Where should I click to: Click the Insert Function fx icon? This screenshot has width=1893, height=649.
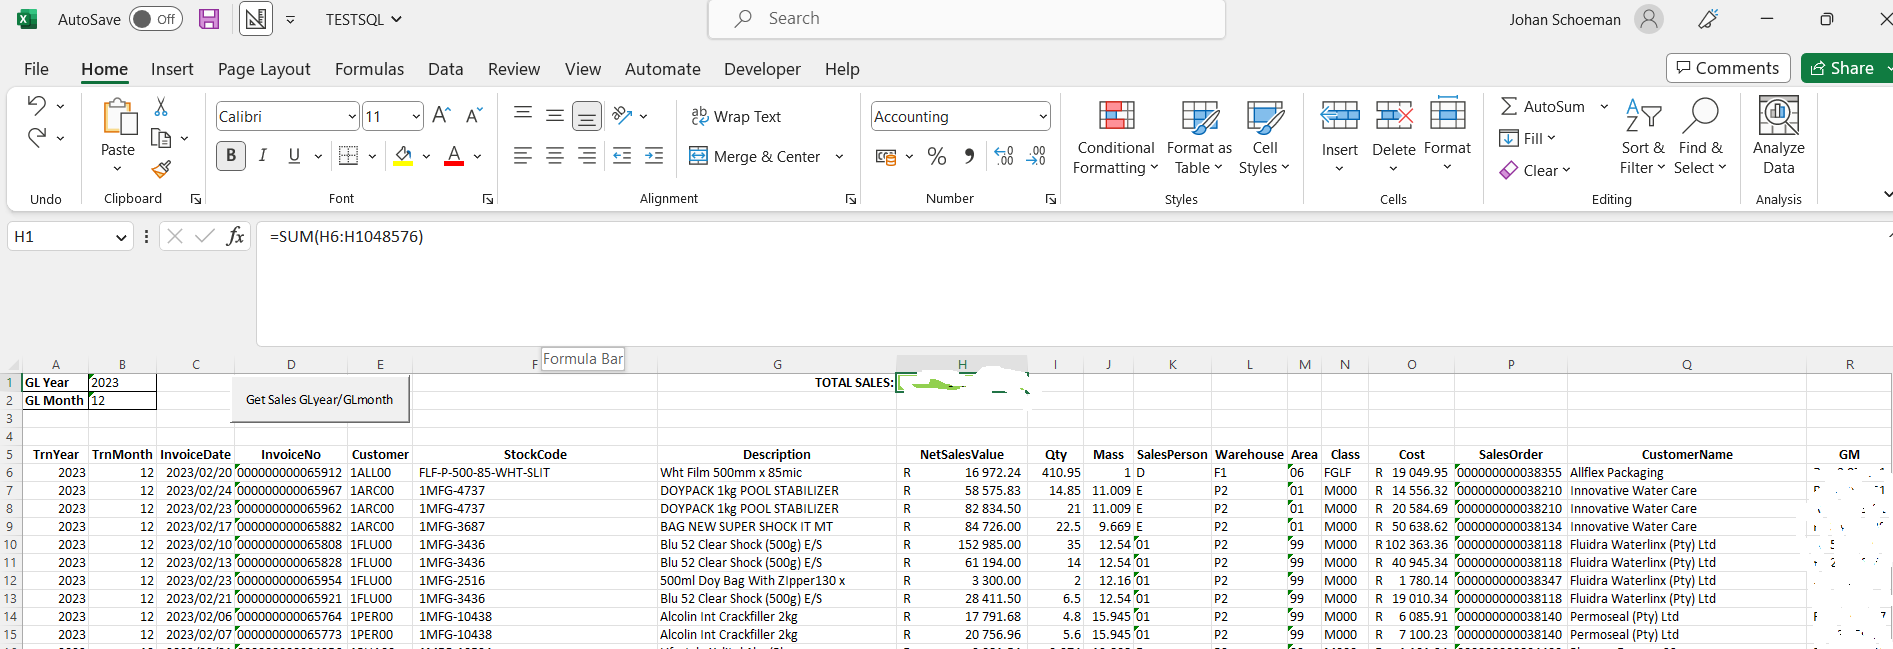(235, 236)
